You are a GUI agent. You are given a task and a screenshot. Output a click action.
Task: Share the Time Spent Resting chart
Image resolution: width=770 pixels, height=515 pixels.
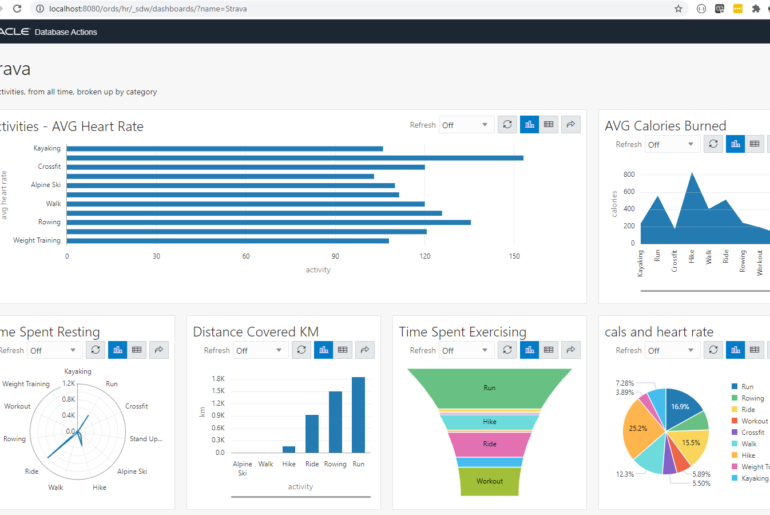tap(159, 350)
